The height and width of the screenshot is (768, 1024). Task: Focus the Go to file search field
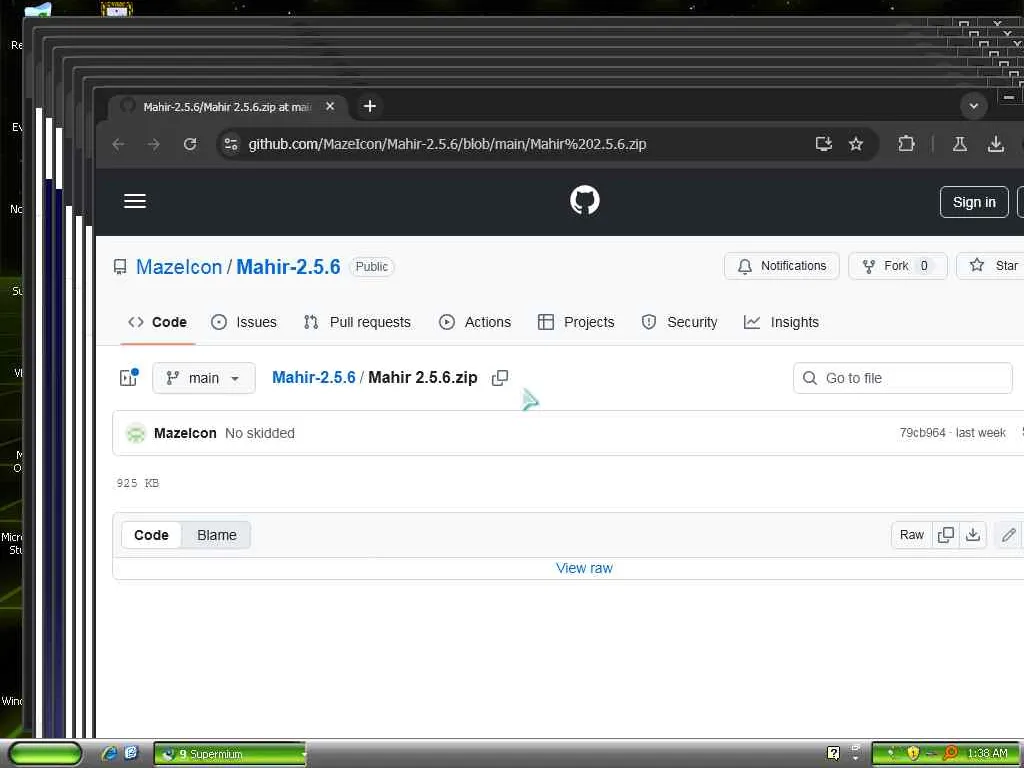click(903, 378)
